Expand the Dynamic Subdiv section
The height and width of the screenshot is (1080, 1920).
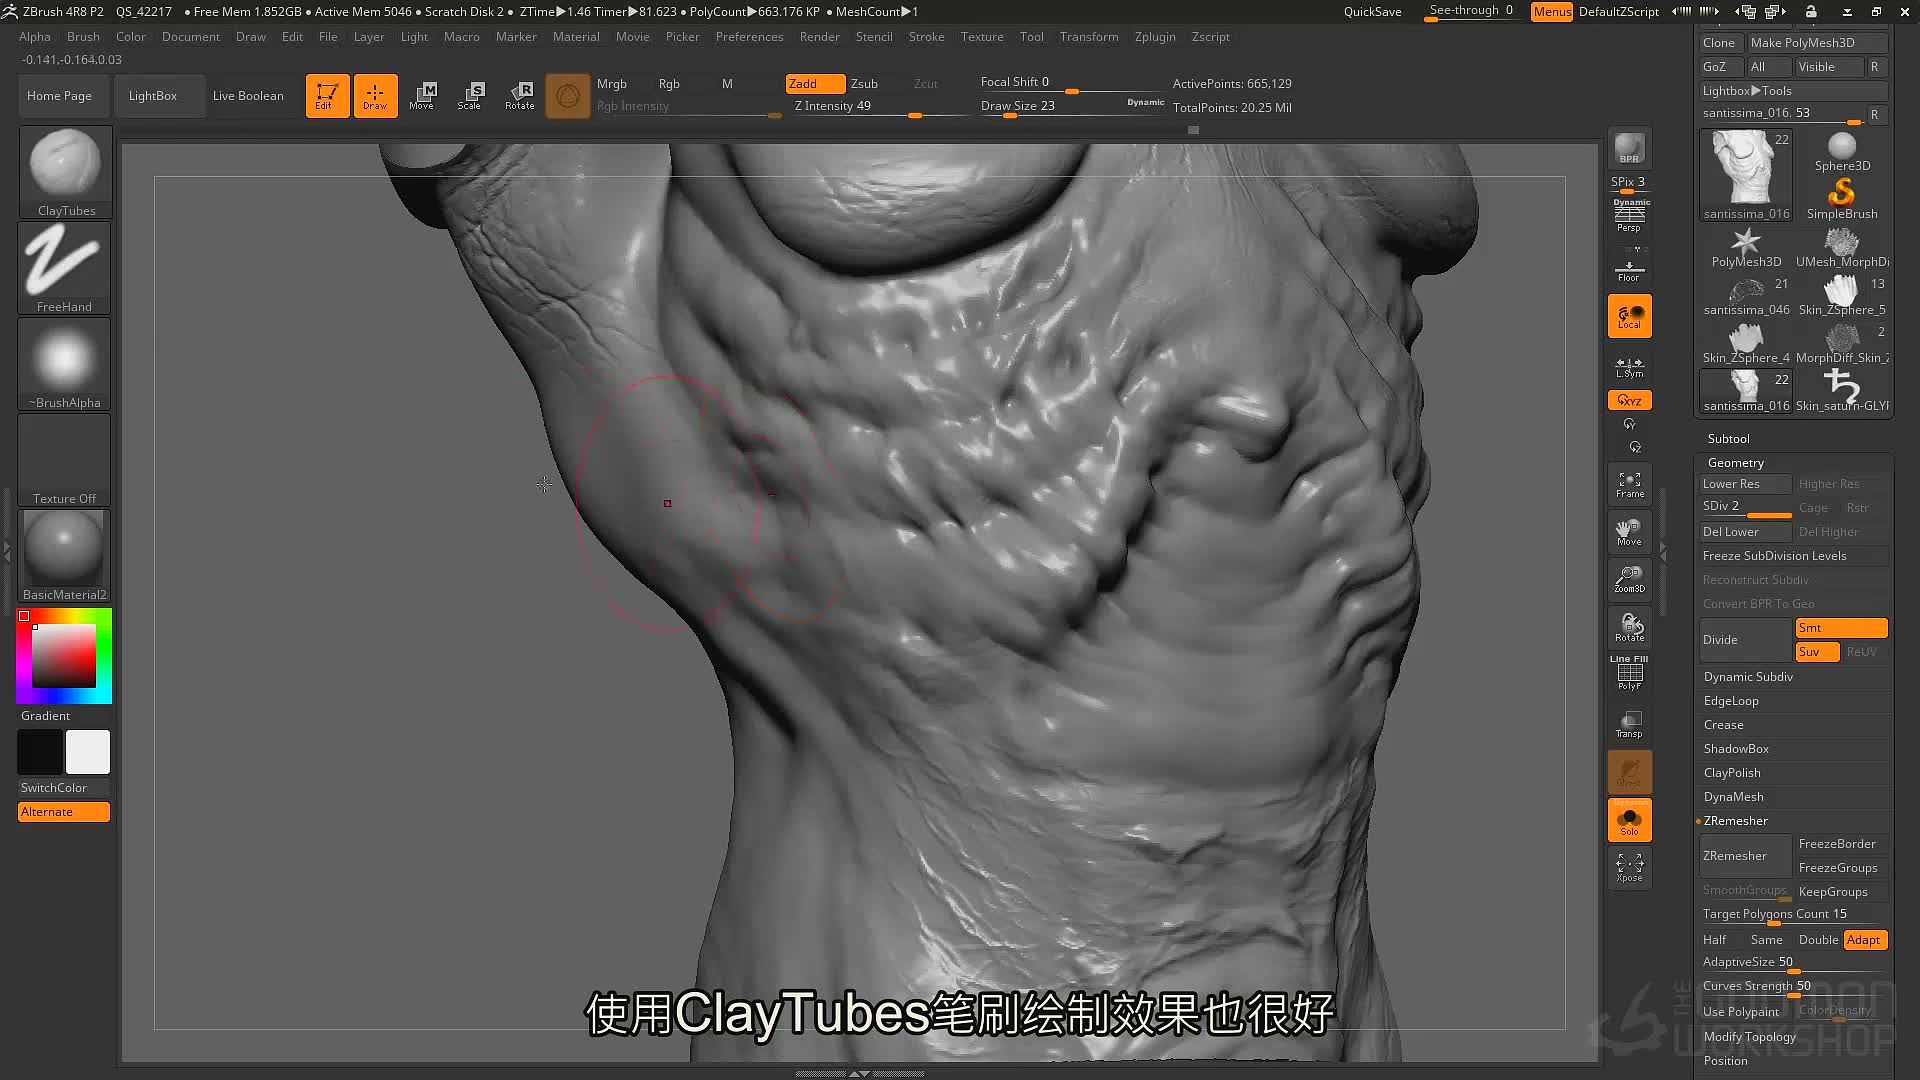(1748, 677)
